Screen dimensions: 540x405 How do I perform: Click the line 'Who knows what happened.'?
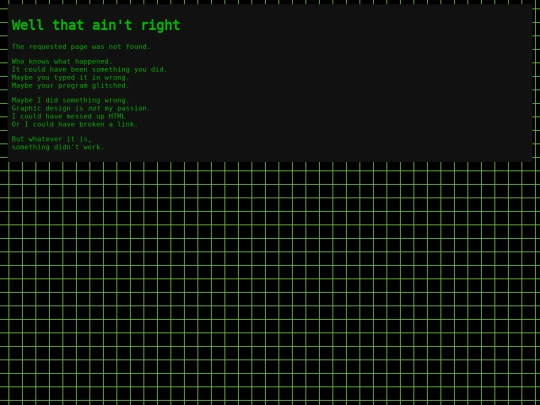62,61
